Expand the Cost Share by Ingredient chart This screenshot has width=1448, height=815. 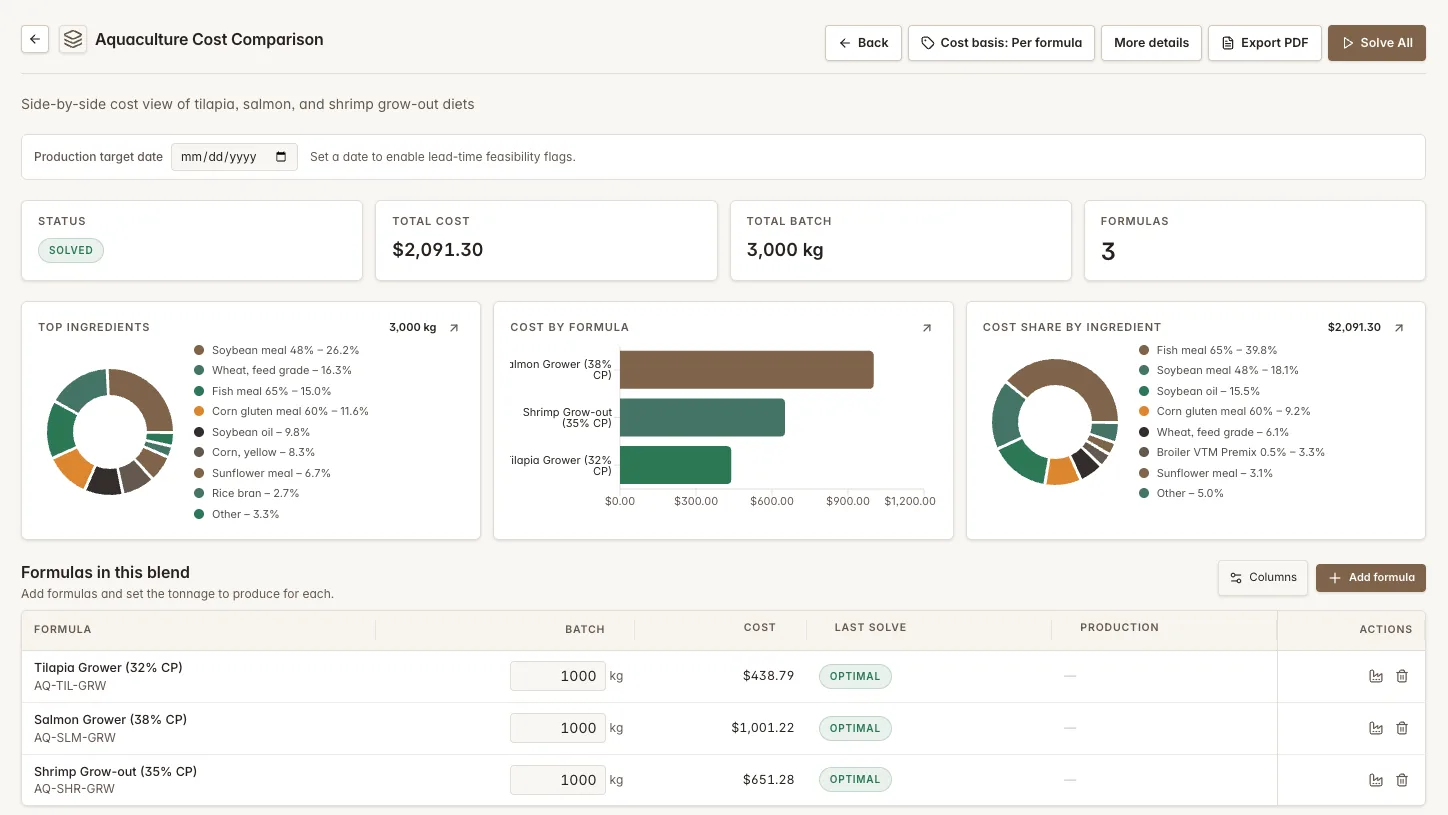[1399, 328]
